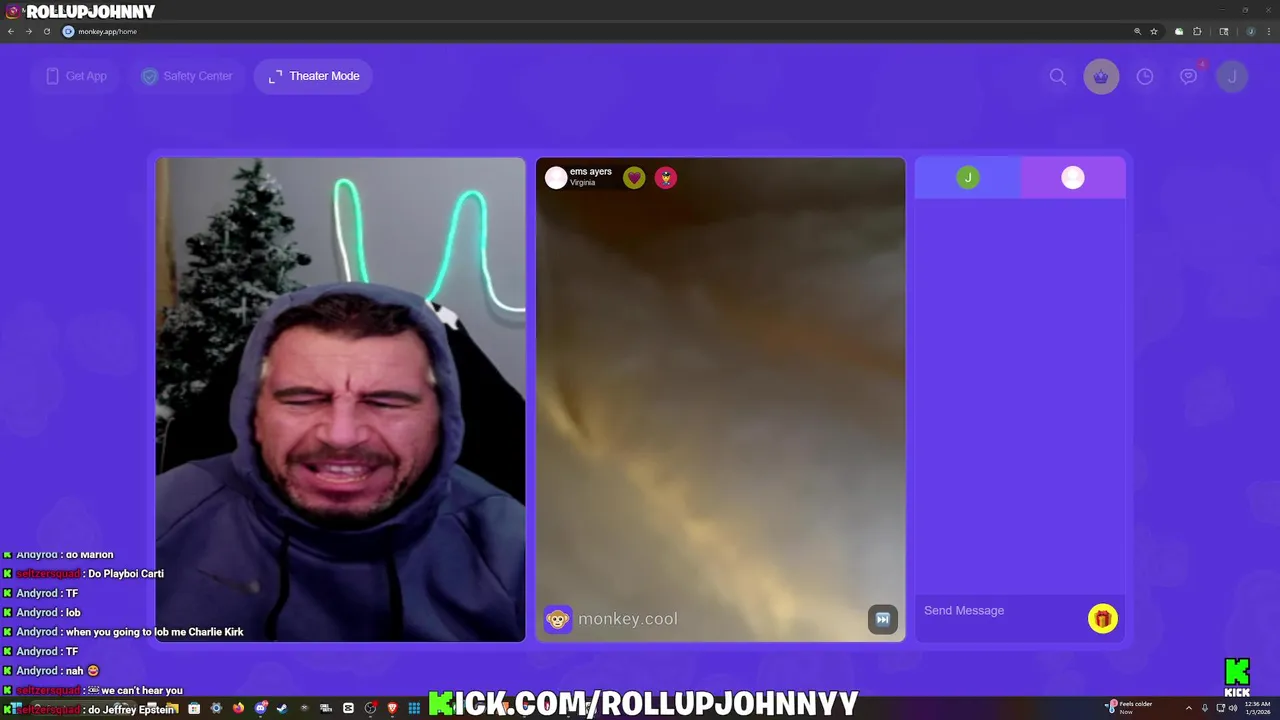The image size is (1280, 720).
Task: Open Firefox from the taskbar
Action: [238, 708]
